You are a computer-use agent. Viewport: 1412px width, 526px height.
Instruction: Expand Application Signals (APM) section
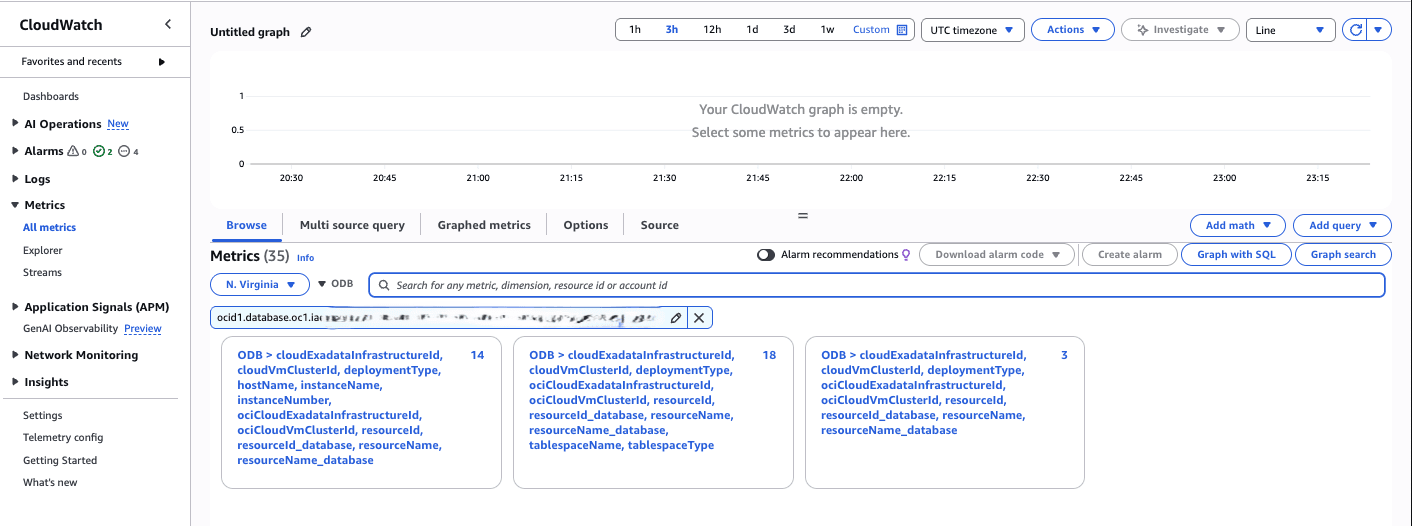click(14, 307)
